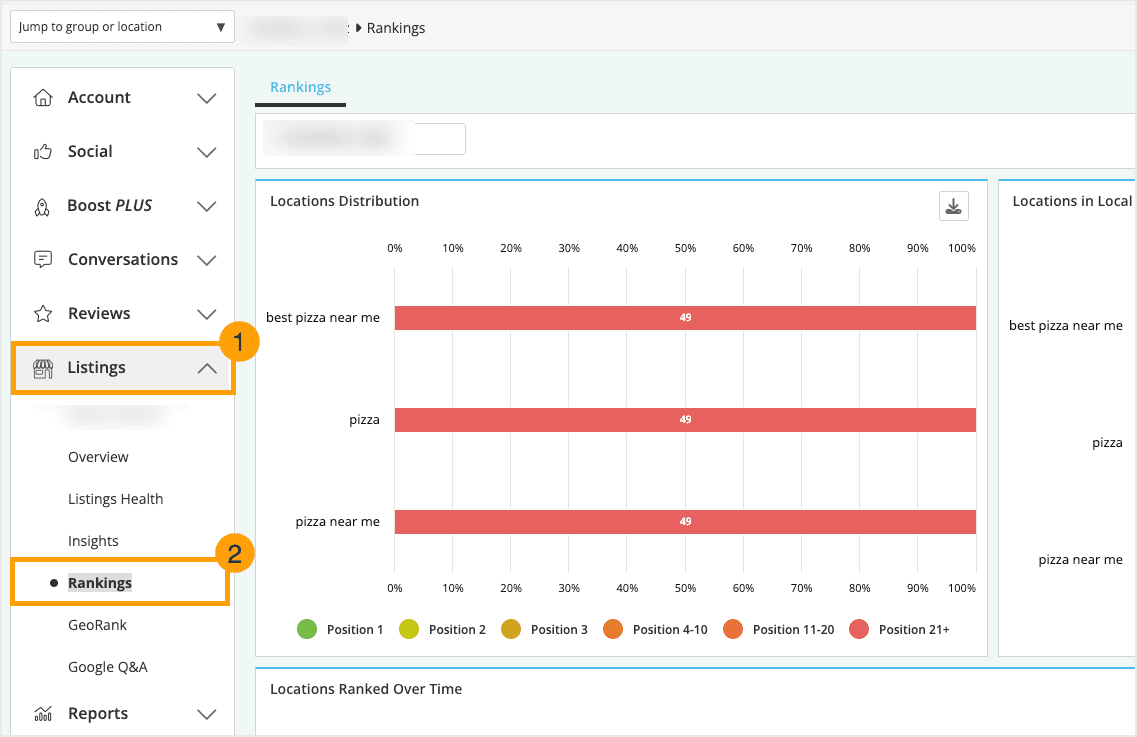Download the Locations Distribution chart
The image size is (1137, 737).
[953, 206]
